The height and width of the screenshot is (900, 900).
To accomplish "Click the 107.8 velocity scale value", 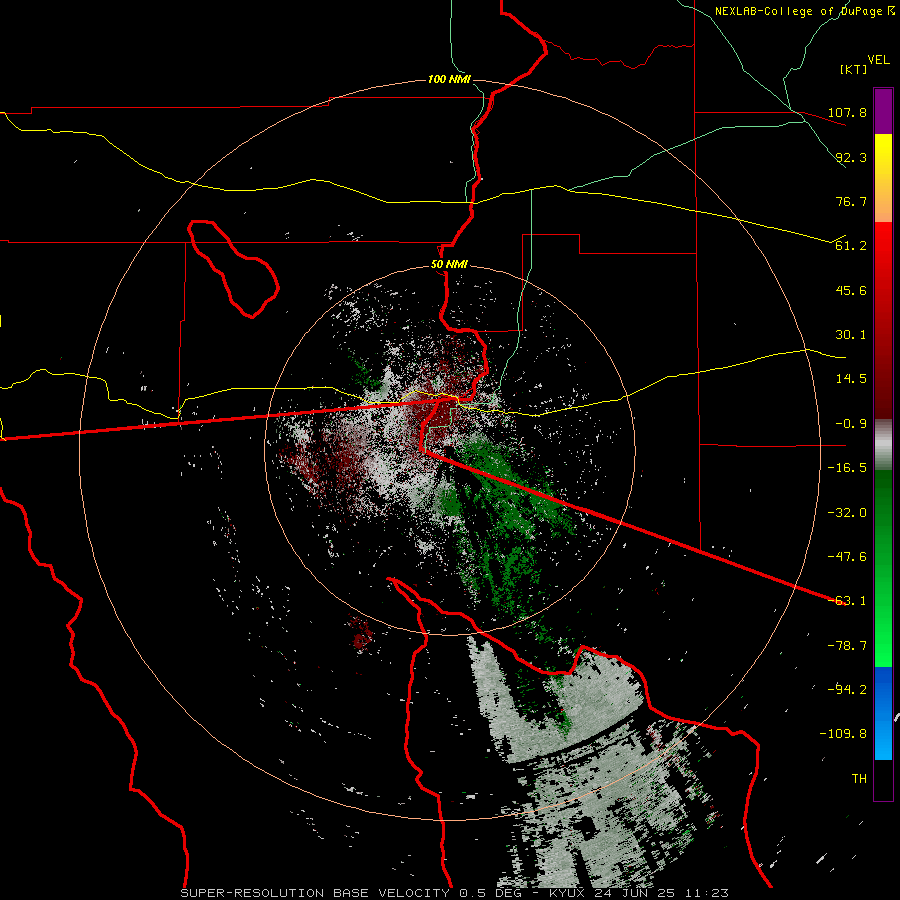I will click(847, 112).
